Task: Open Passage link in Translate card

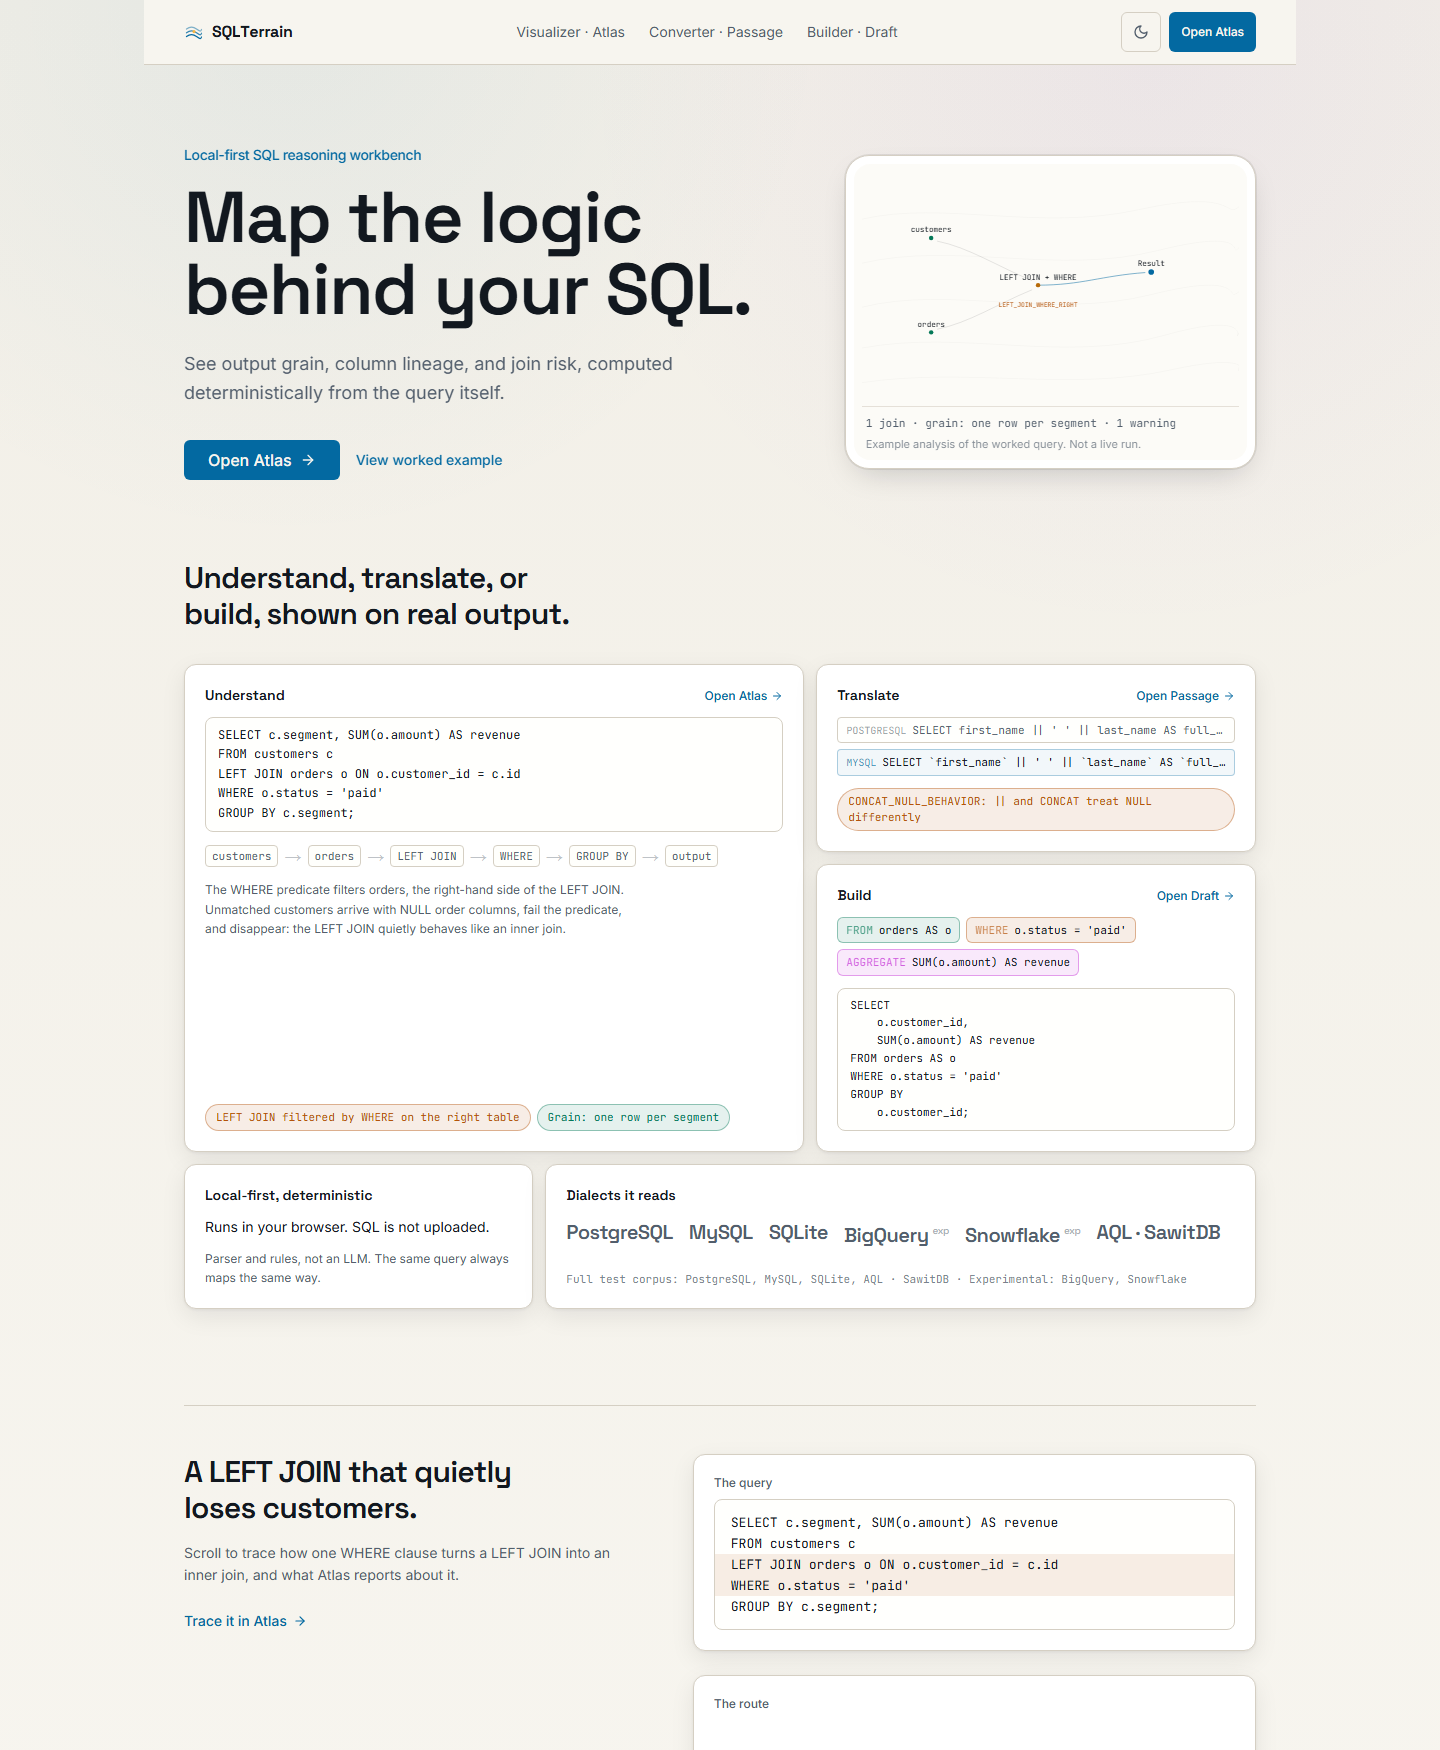Action: (1185, 696)
